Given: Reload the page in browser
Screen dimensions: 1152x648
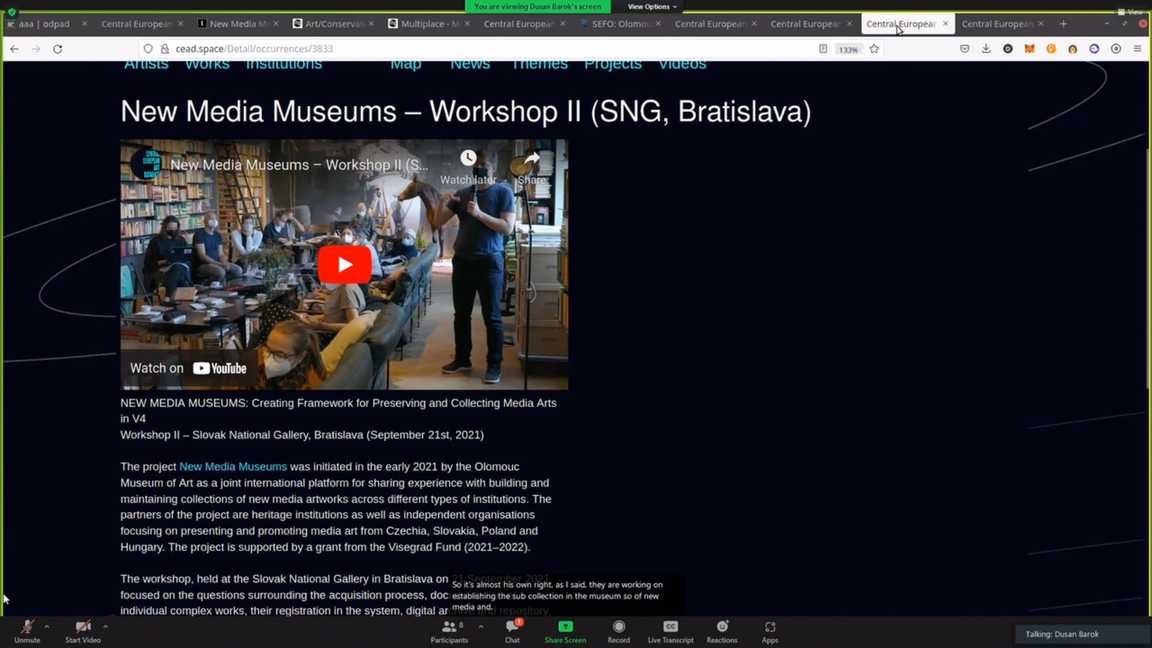Looking at the screenshot, I should (58, 49).
